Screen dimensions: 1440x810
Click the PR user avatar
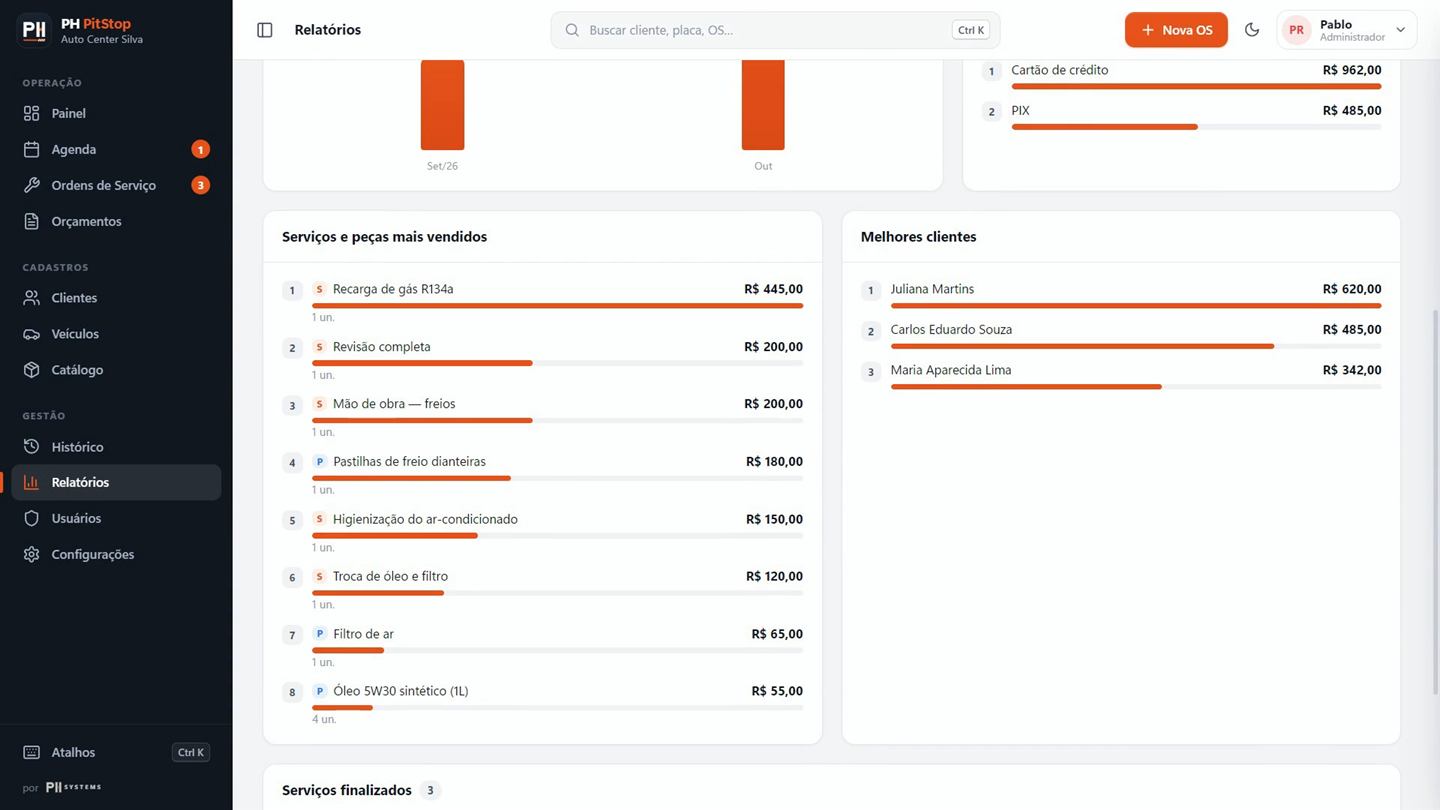(1296, 30)
